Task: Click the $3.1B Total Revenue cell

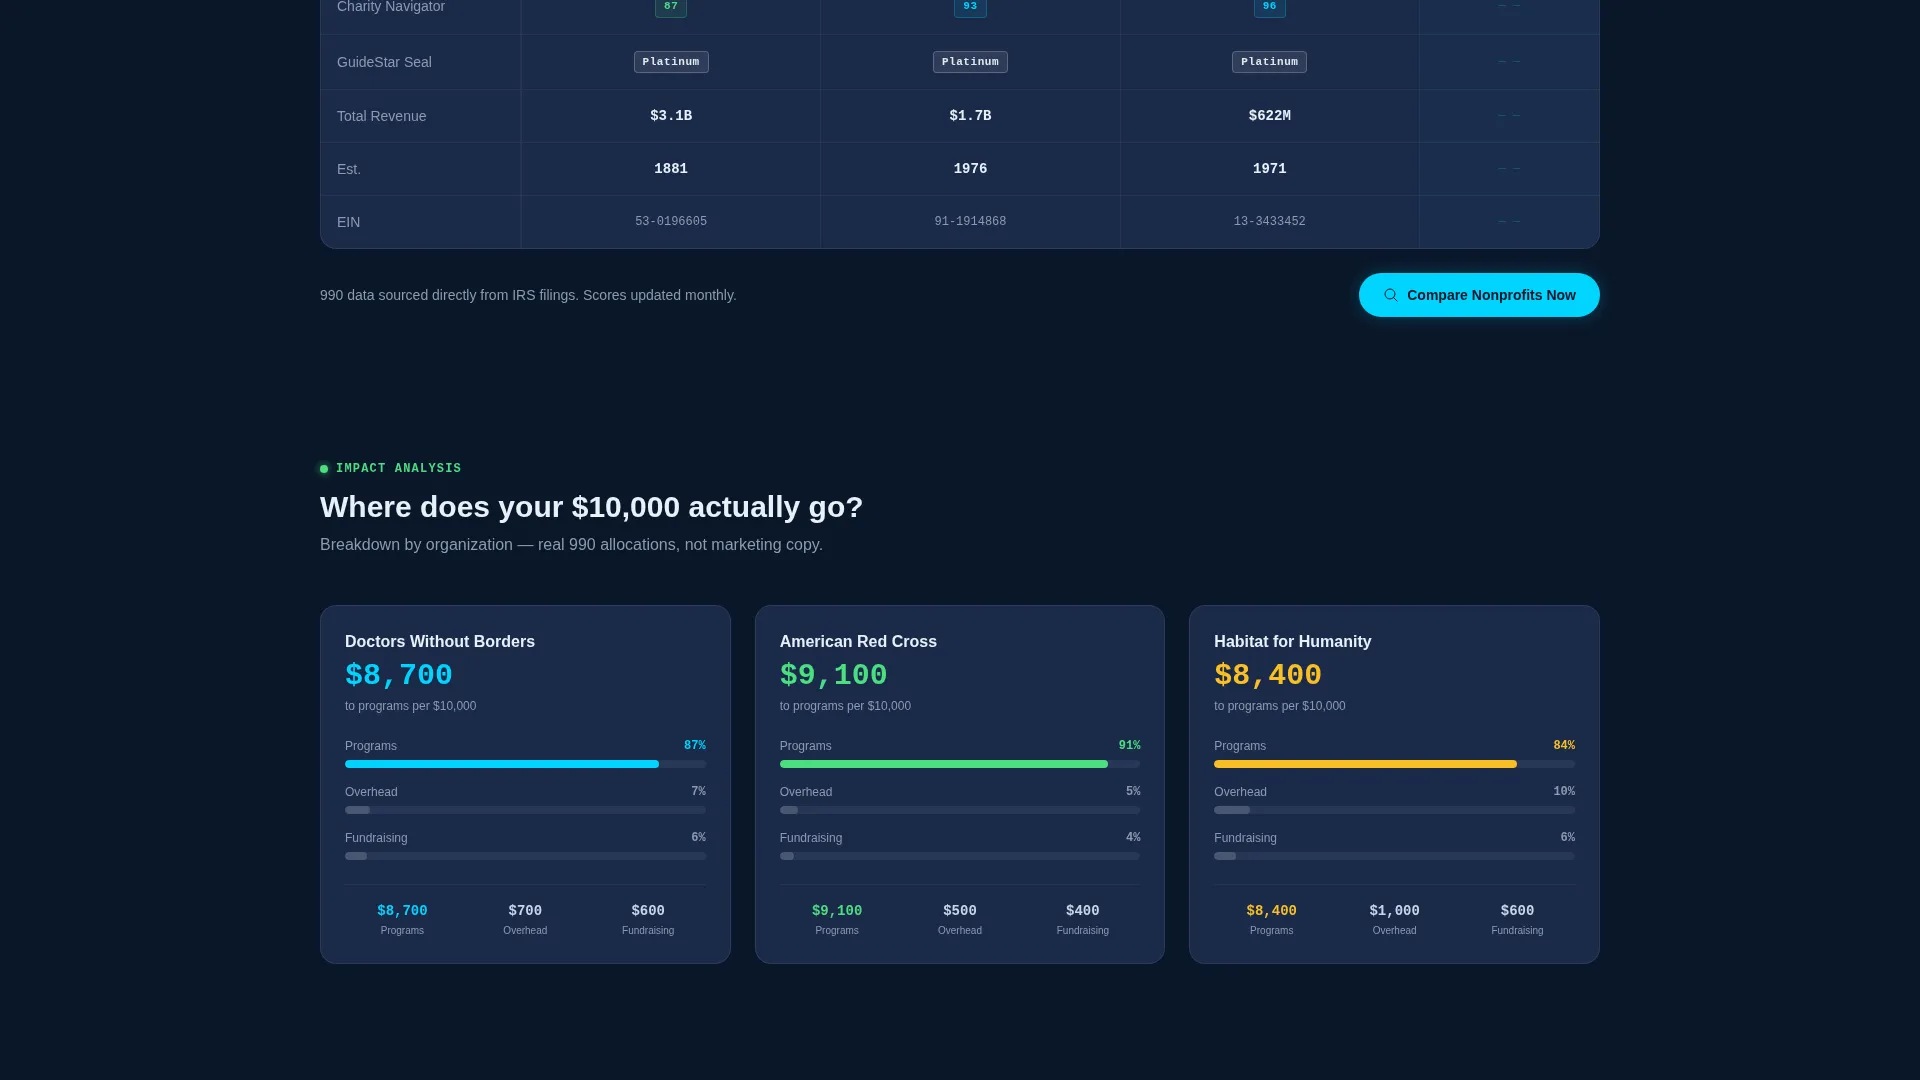Action: pyautogui.click(x=671, y=116)
